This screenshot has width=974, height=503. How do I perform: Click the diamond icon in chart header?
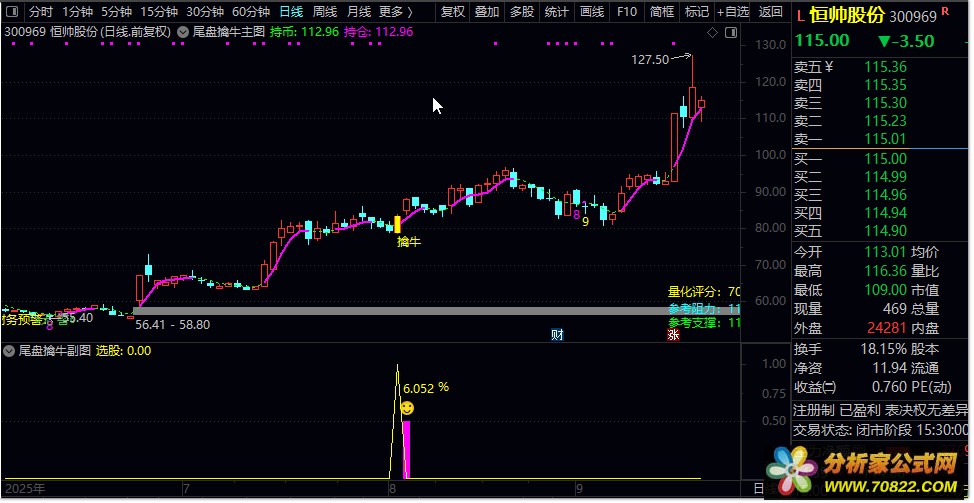[x=712, y=32]
